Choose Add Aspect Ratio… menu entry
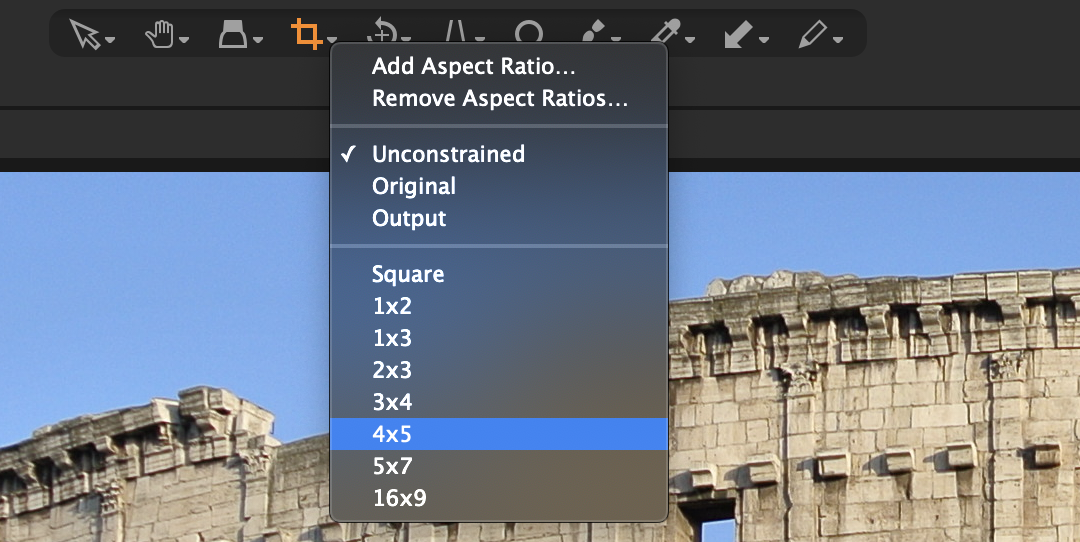1080x542 pixels. (473, 67)
